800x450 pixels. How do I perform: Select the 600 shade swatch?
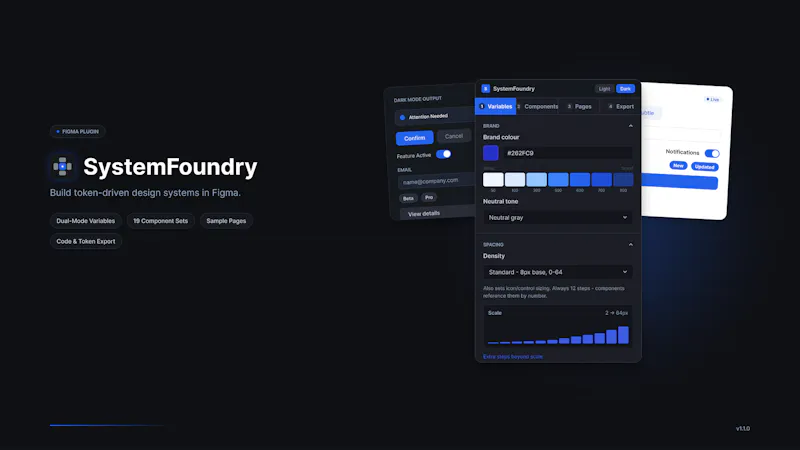click(x=580, y=180)
